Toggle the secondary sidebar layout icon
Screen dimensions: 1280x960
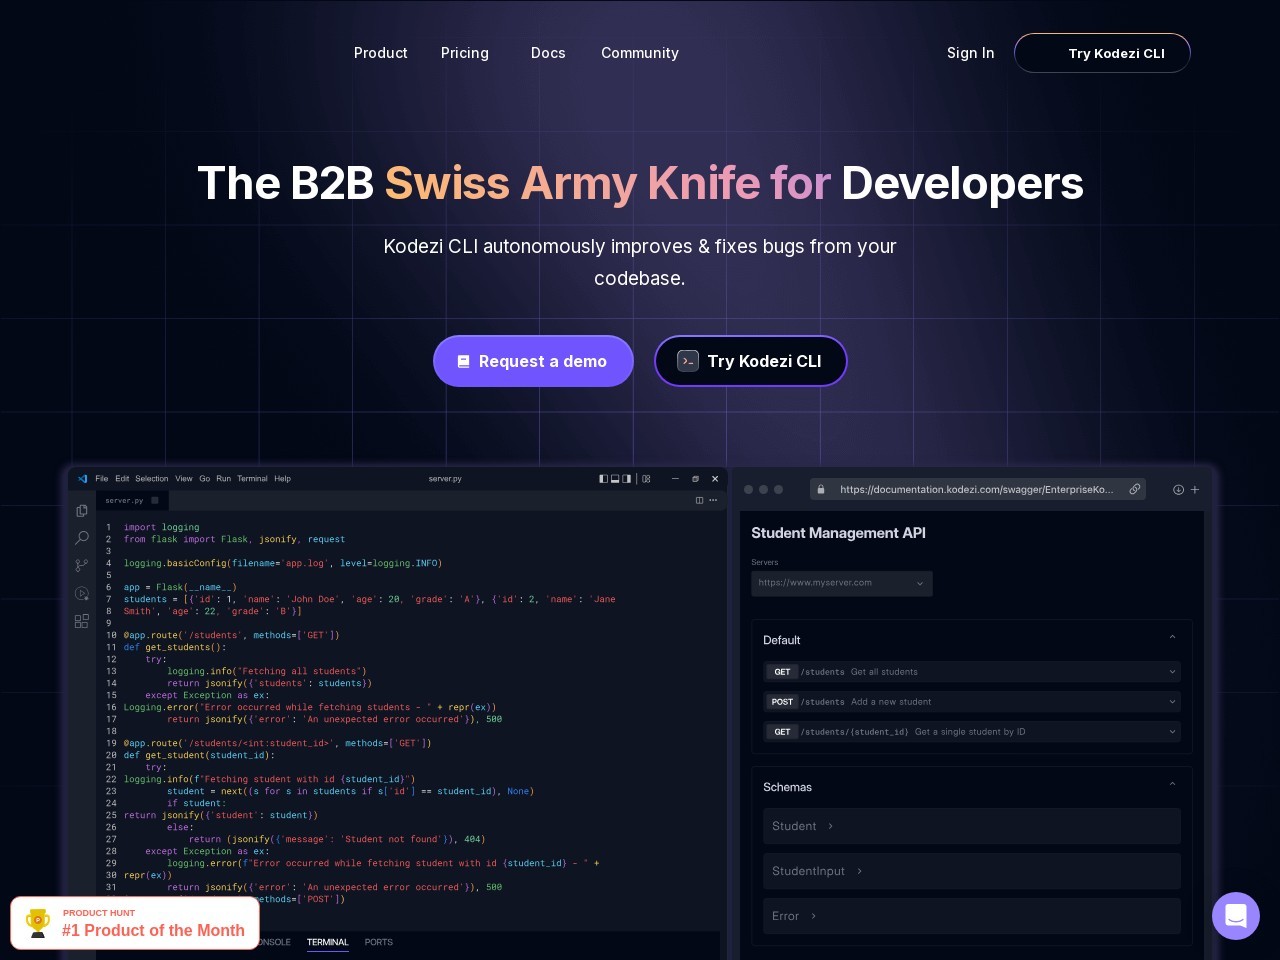click(627, 479)
